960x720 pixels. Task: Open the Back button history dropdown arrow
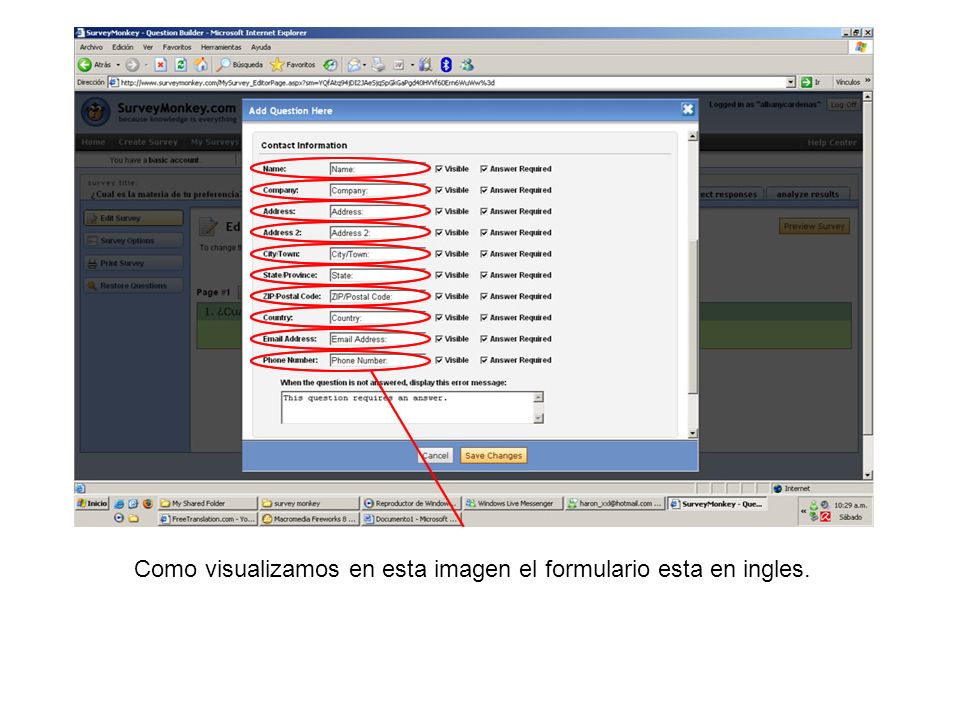[x=118, y=65]
